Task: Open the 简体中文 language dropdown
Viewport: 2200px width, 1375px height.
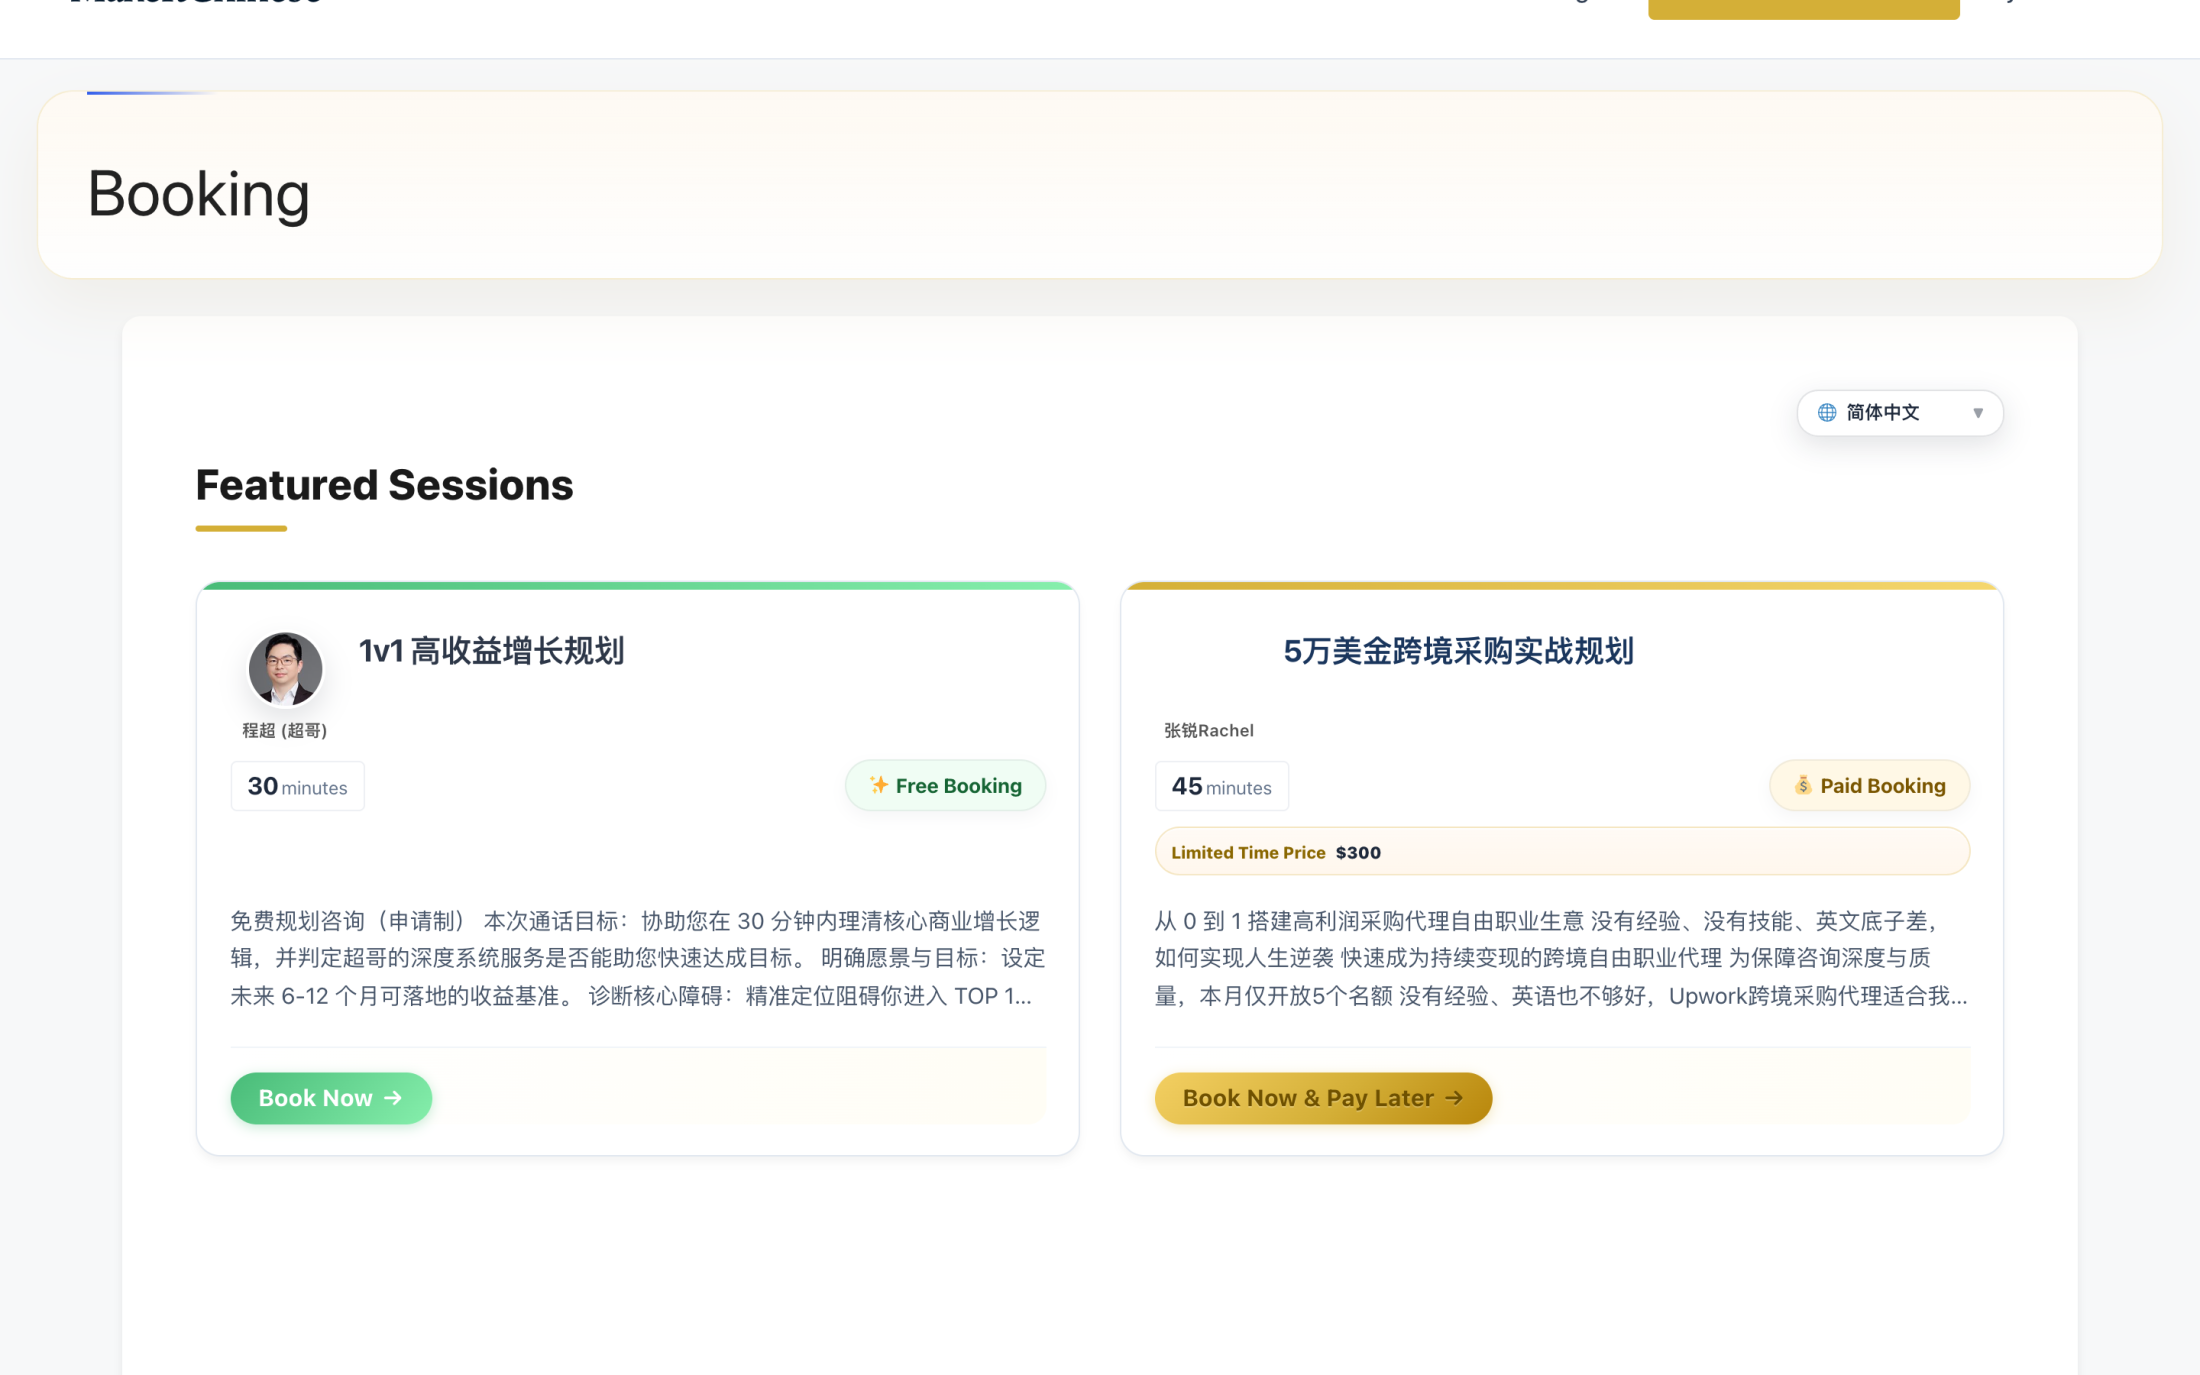Action: point(1899,413)
